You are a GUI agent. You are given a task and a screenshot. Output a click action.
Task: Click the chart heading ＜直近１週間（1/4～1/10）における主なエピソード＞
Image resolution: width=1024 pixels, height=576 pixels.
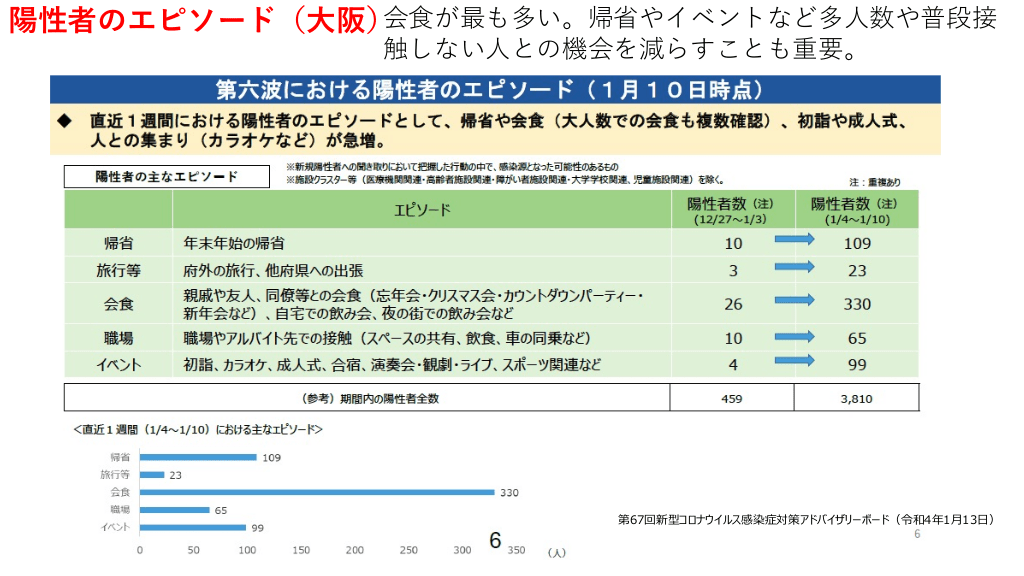(x=198, y=430)
